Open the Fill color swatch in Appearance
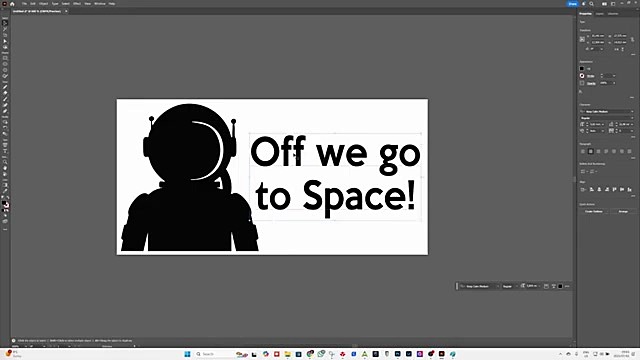640x360 pixels. [x=582, y=68]
